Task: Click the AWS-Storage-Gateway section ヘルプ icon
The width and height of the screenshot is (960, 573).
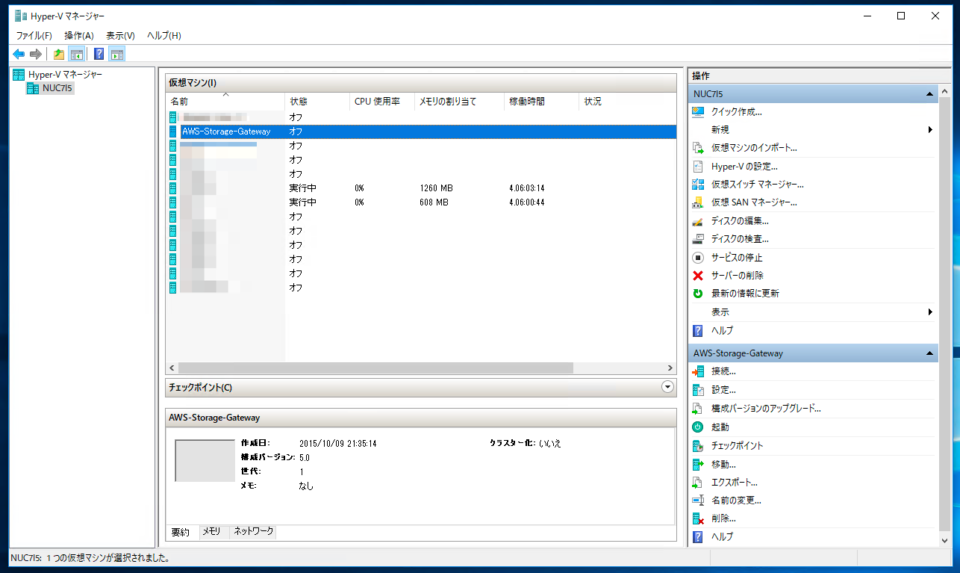Action: click(x=698, y=537)
